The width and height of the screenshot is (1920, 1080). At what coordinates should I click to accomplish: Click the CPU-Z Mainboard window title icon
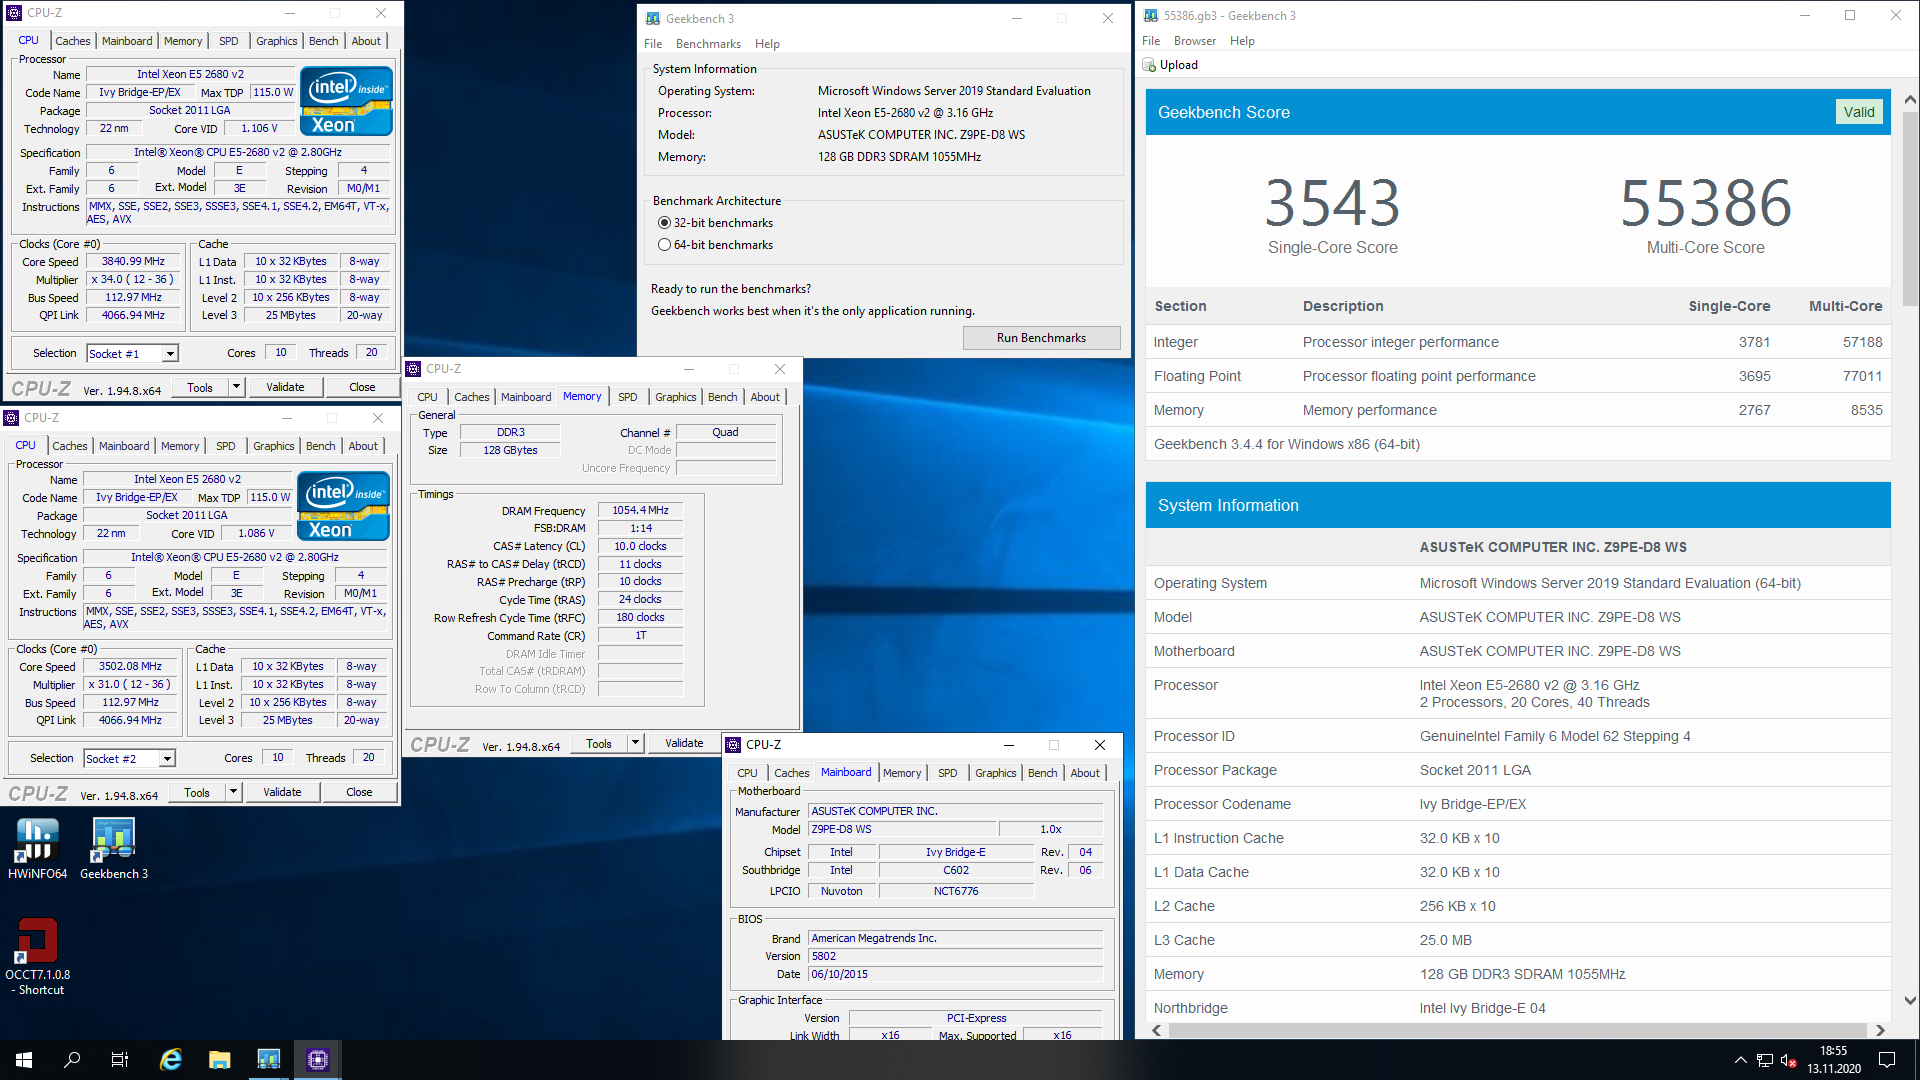click(733, 745)
